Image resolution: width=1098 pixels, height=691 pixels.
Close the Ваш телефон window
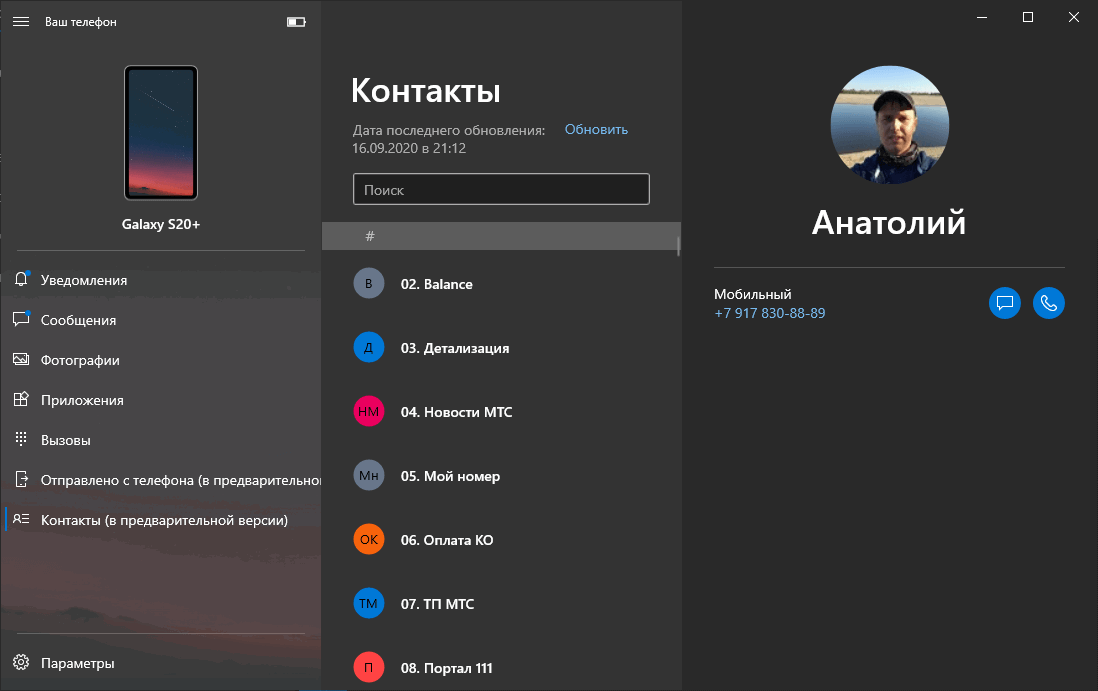tap(1073, 18)
